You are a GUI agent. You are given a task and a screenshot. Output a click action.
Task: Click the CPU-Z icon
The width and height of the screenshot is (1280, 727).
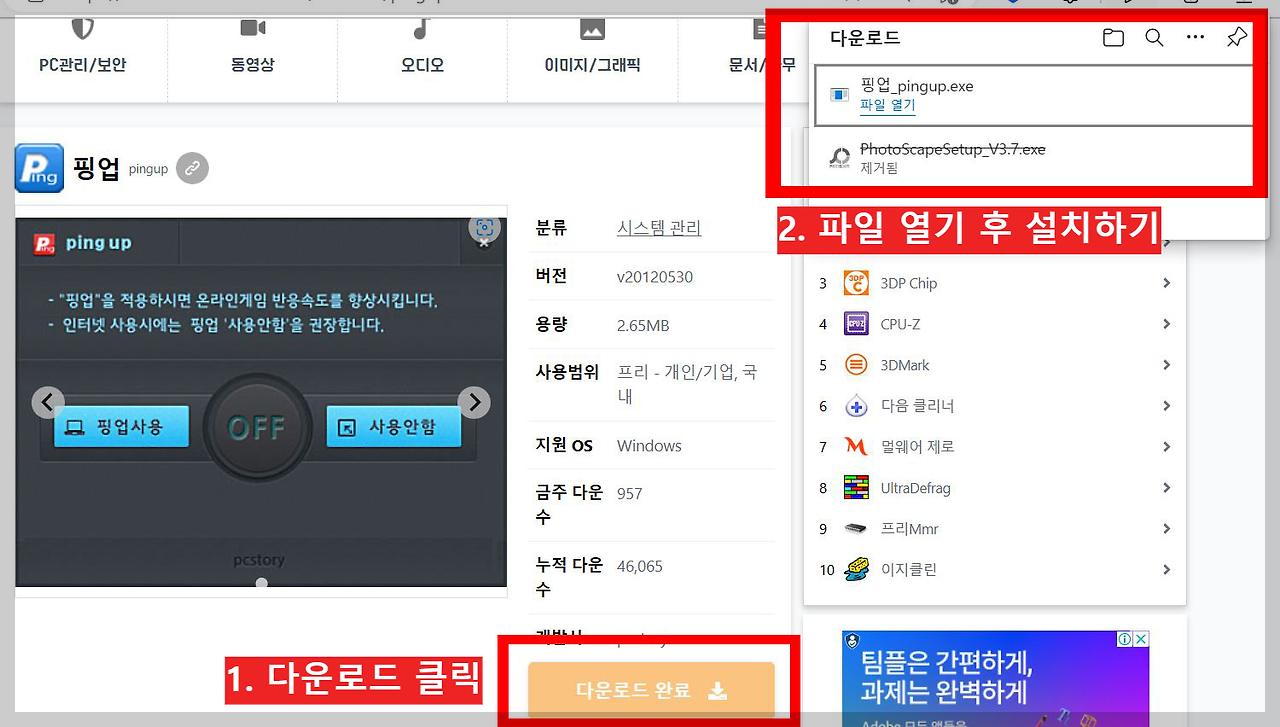click(856, 324)
